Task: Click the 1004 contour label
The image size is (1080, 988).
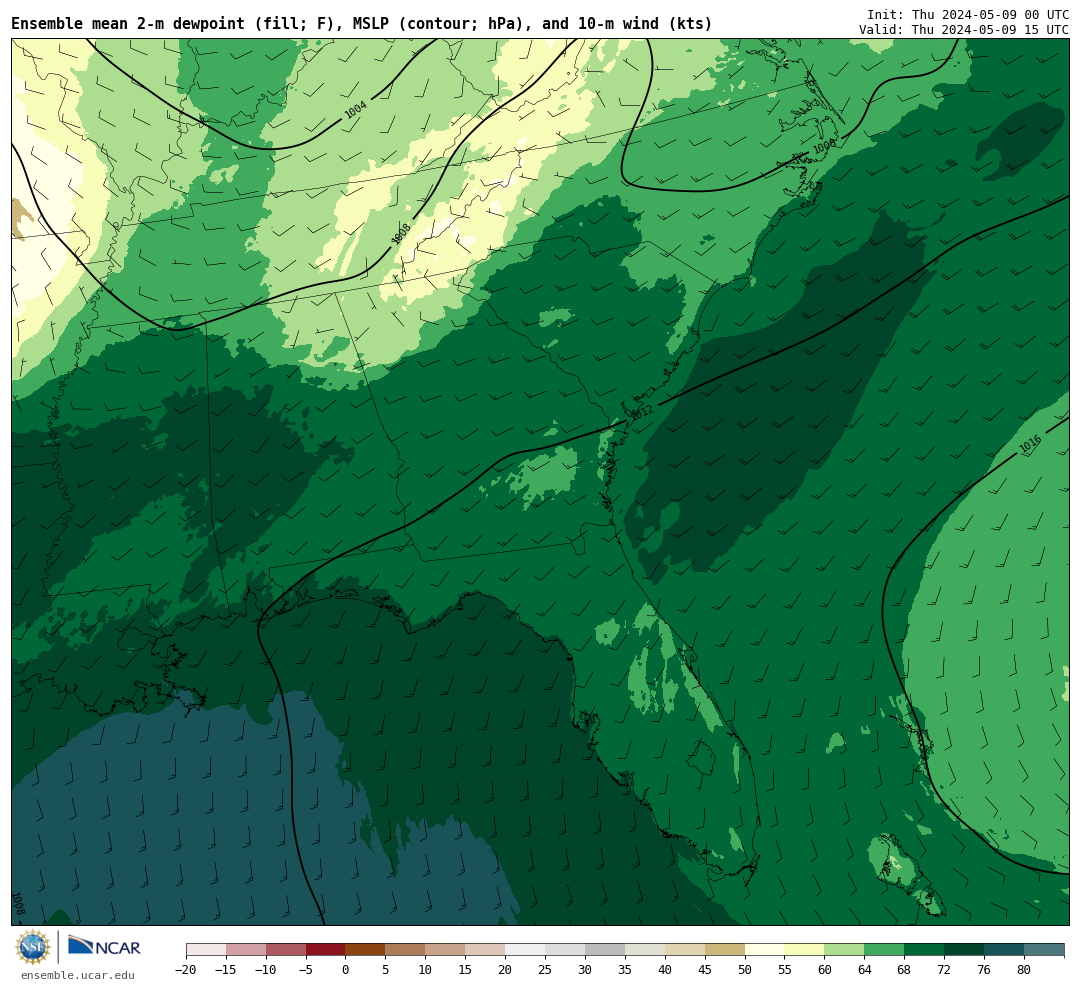Action: [x=355, y=110]
